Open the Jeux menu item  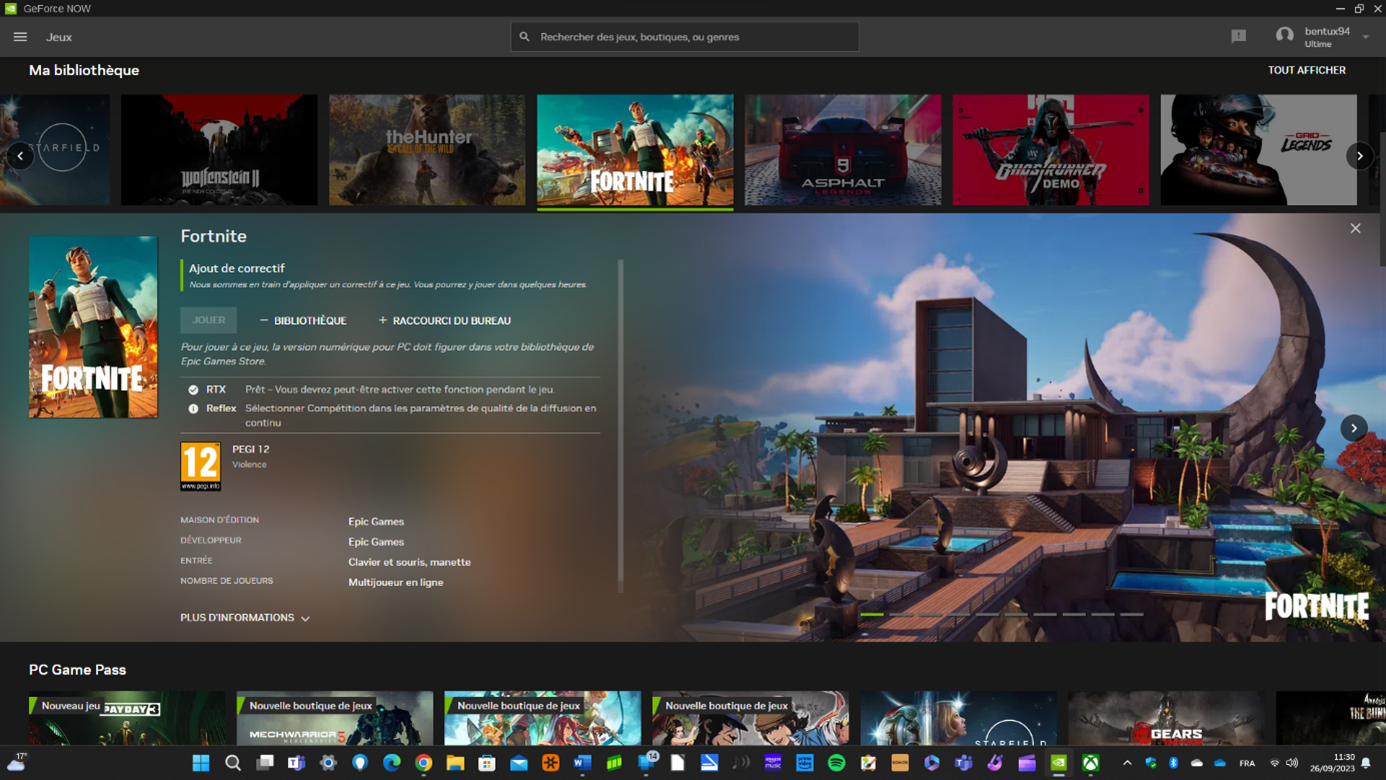[59, 37]
